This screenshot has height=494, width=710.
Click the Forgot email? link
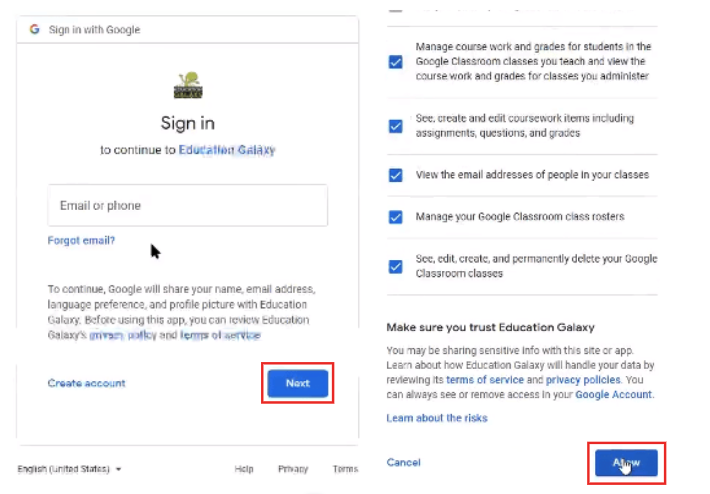81,240
